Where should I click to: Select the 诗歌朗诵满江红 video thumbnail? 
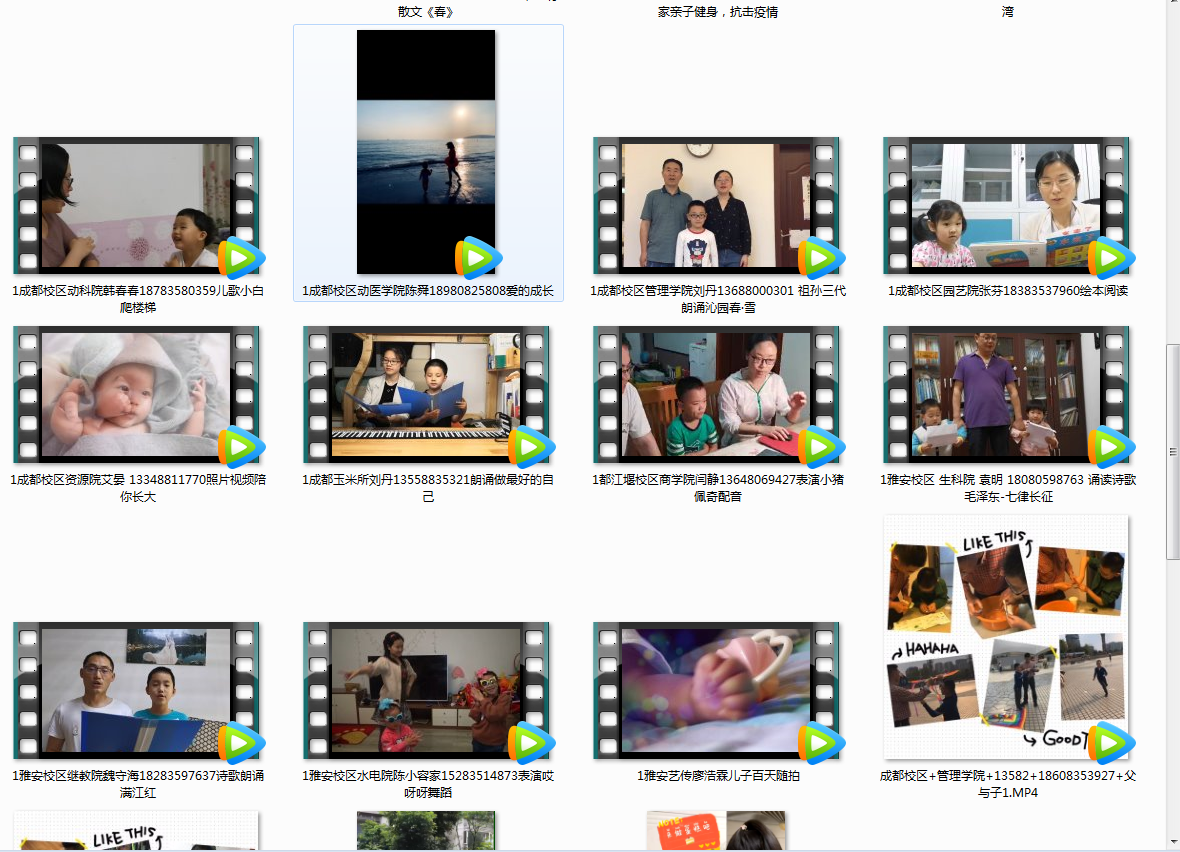pos(136,690)
